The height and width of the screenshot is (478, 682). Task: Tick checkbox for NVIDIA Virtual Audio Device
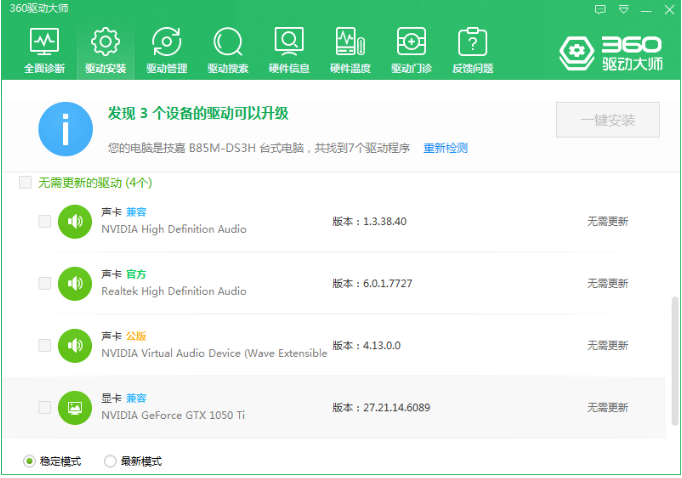44,345
